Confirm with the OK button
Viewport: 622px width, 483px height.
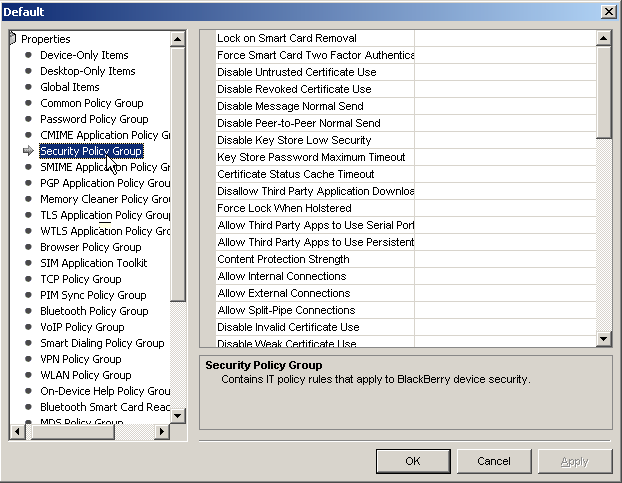(x=413, y=461)
